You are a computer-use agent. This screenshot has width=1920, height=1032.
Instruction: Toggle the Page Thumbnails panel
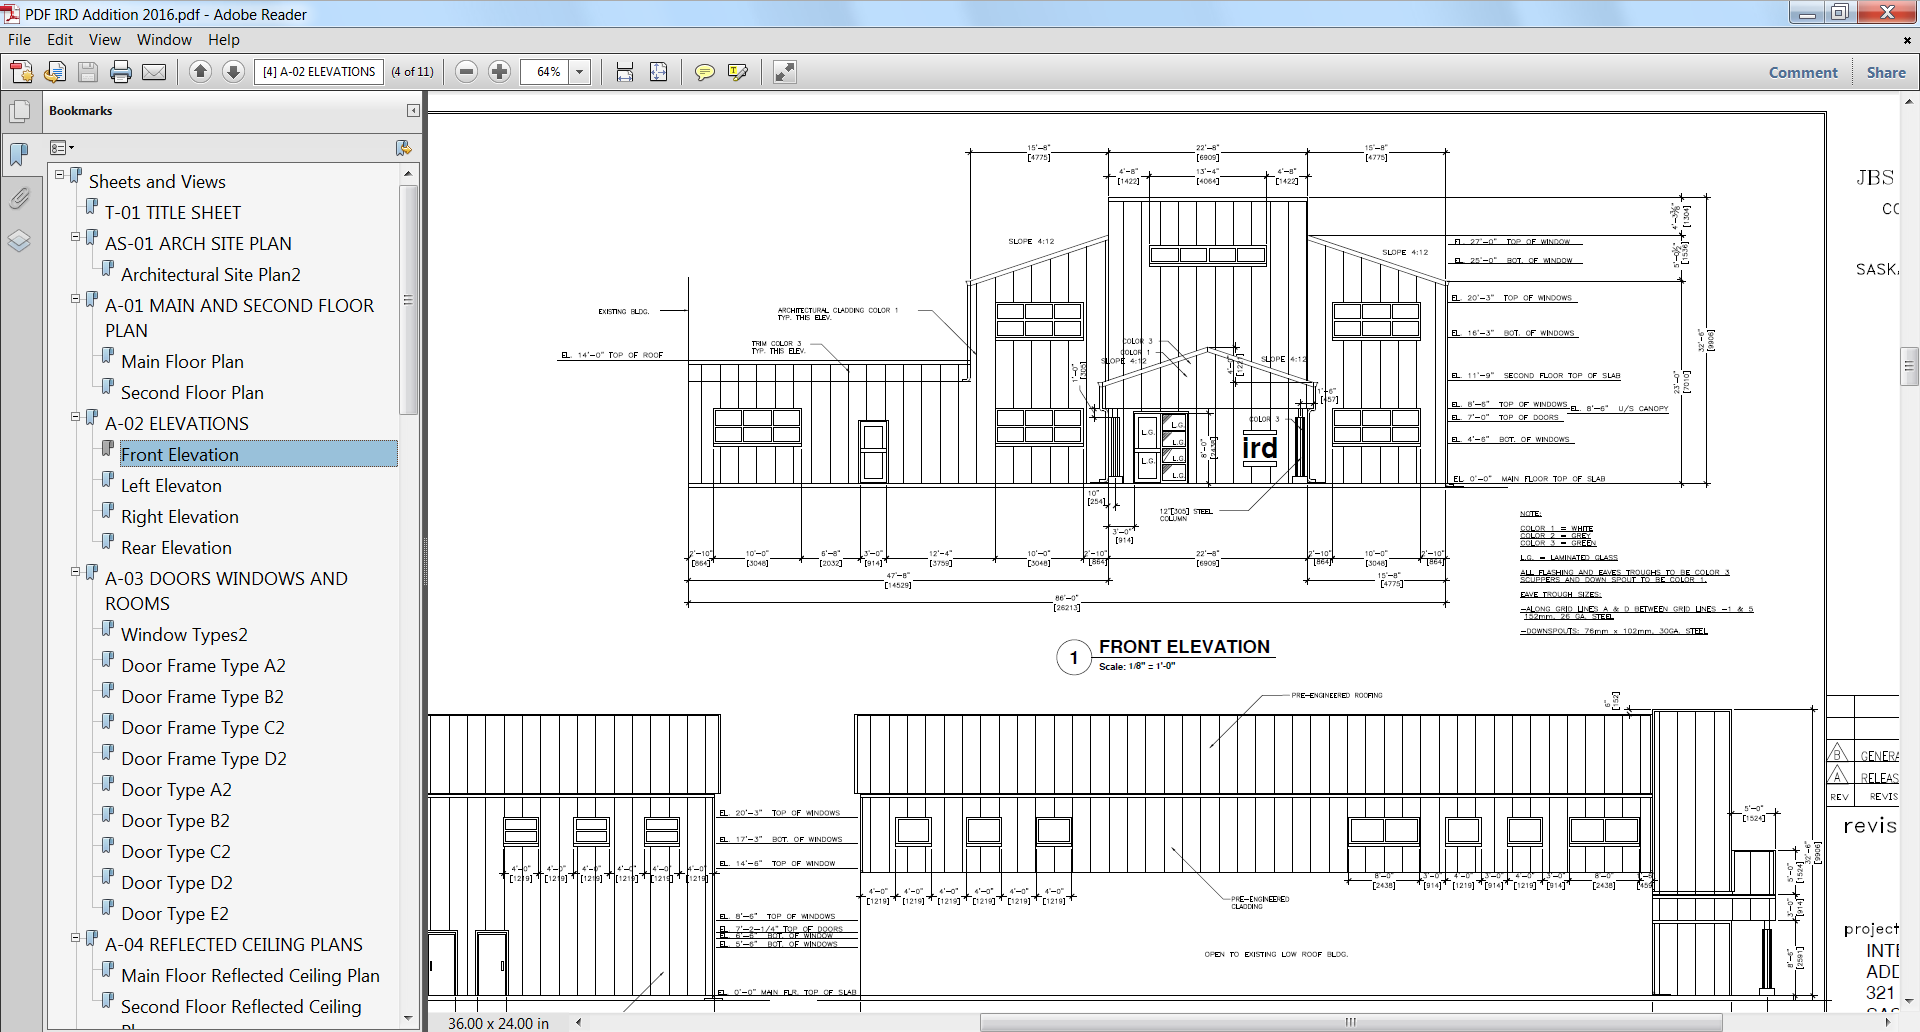click(19, 112)
